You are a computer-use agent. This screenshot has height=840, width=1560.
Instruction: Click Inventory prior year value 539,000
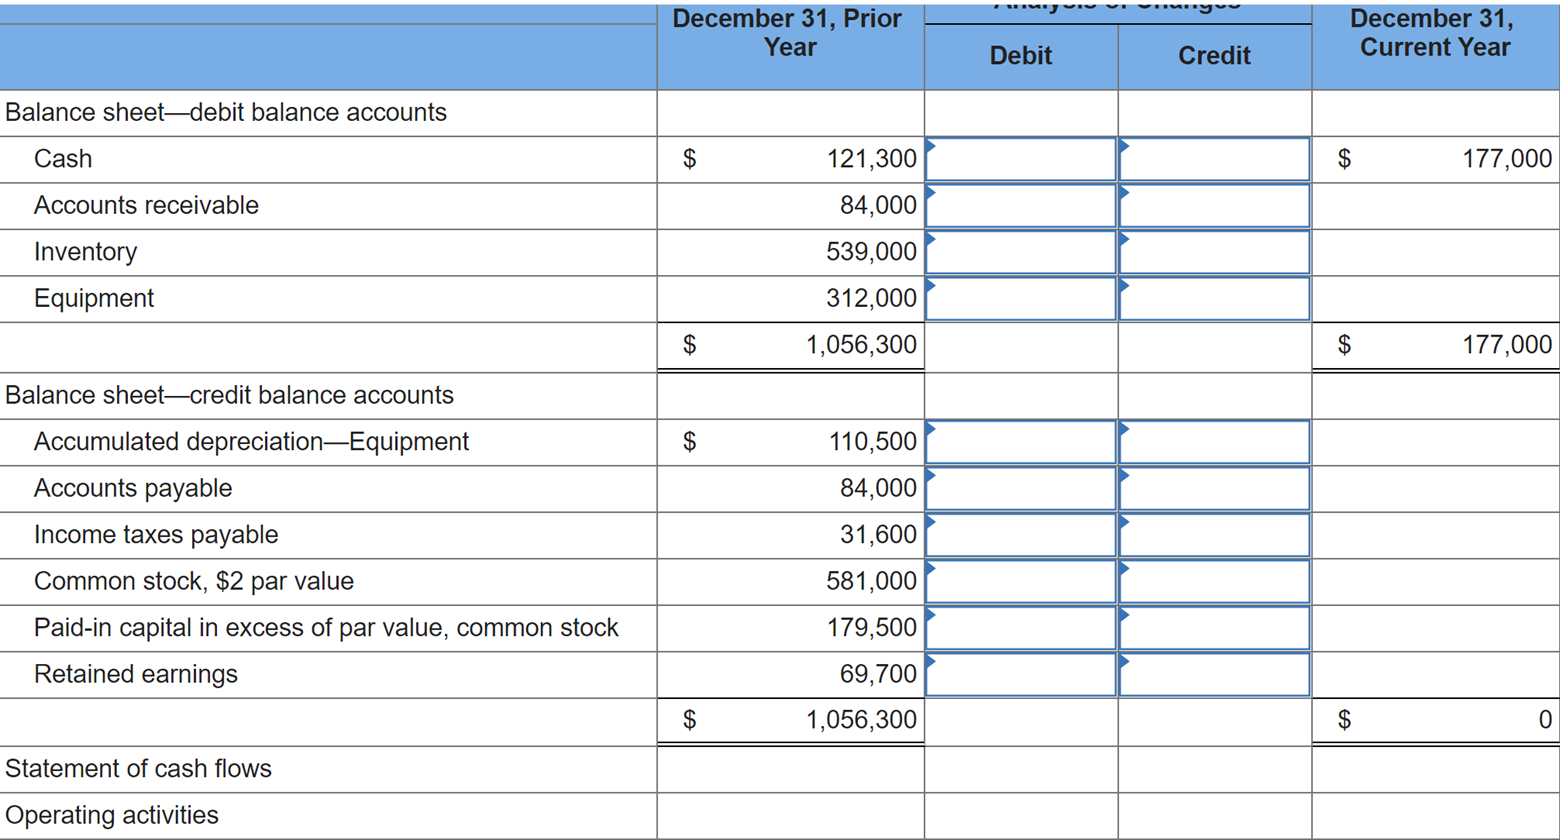point(872,252)
